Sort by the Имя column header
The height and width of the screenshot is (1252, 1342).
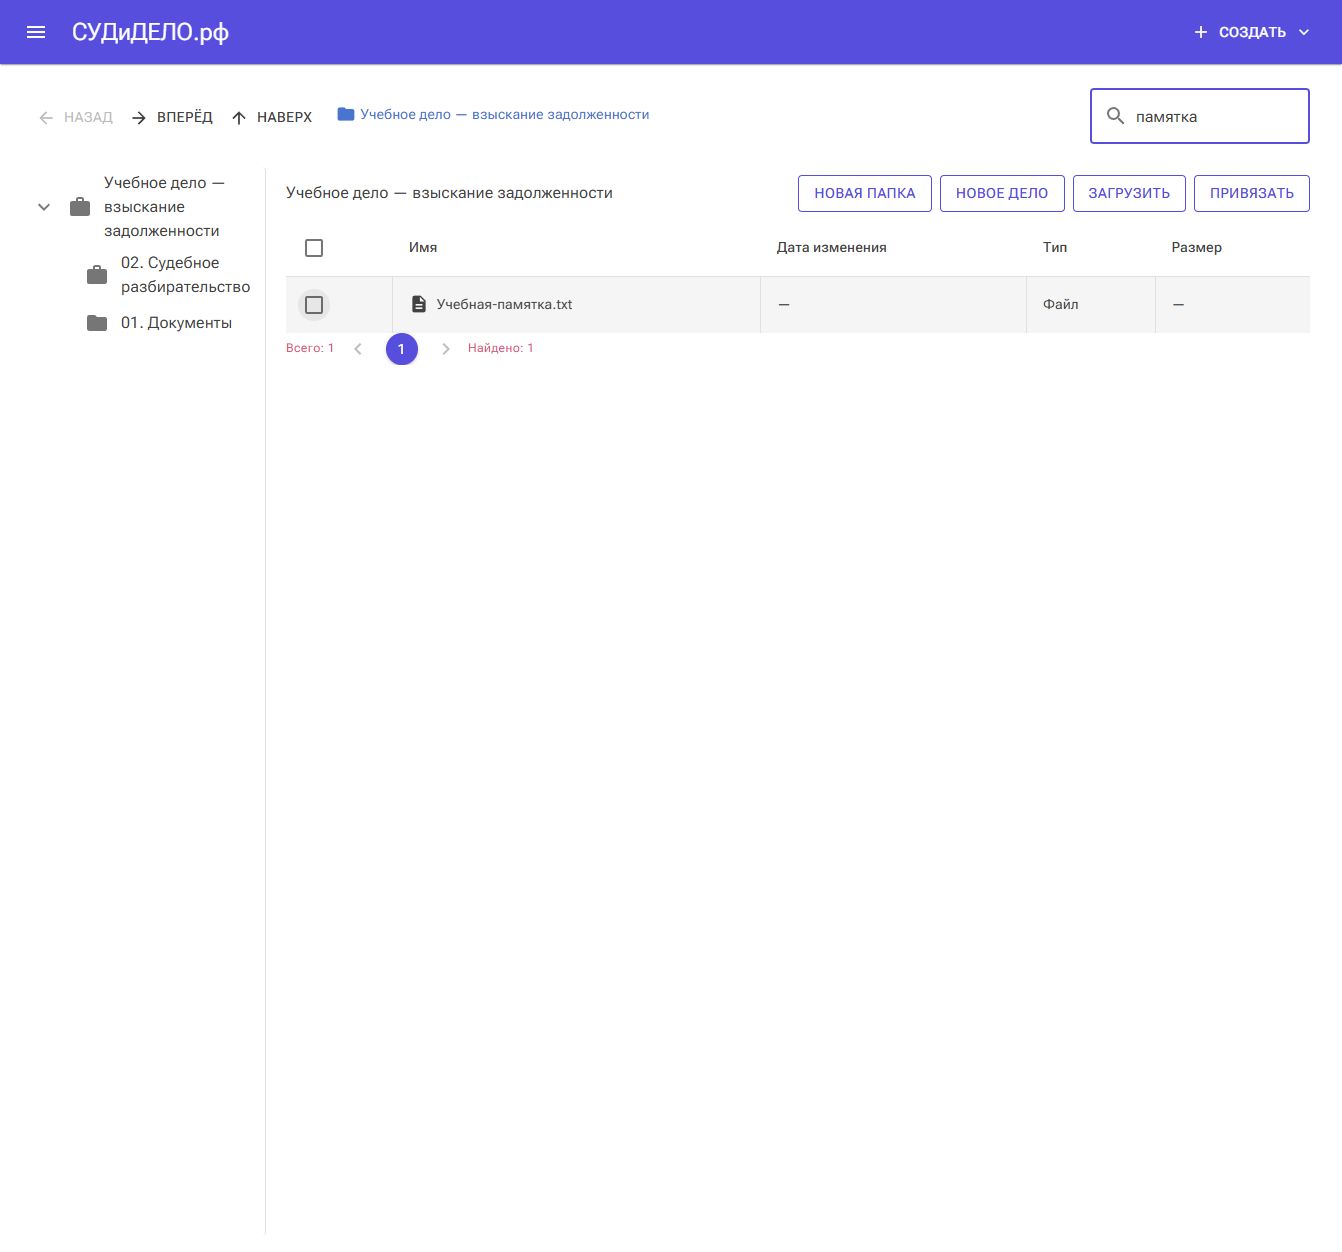coord(423,247)
